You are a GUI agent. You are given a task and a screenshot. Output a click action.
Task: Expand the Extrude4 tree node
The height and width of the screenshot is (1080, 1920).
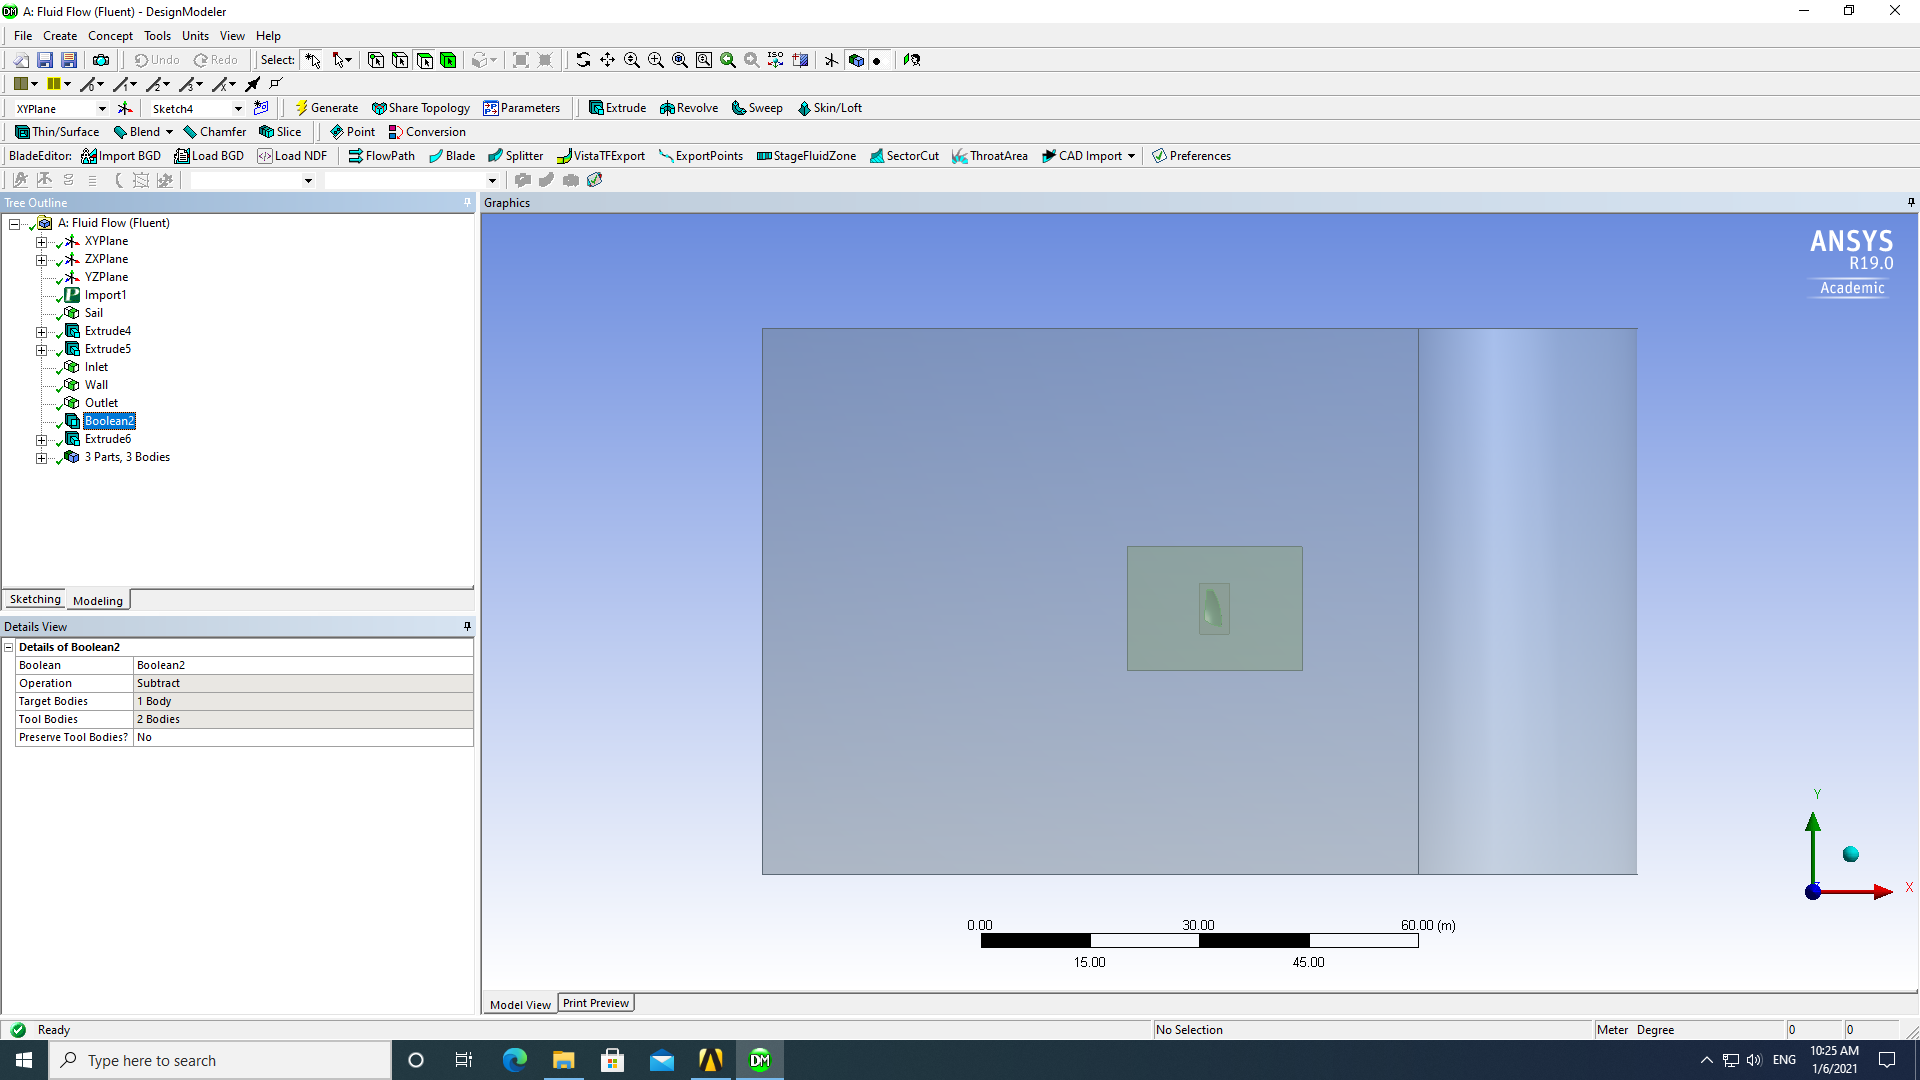tap(41, 331)
